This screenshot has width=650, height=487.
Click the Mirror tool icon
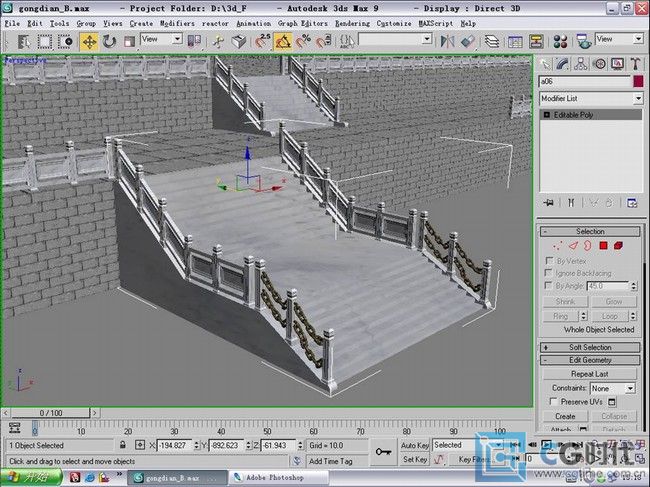447,41
